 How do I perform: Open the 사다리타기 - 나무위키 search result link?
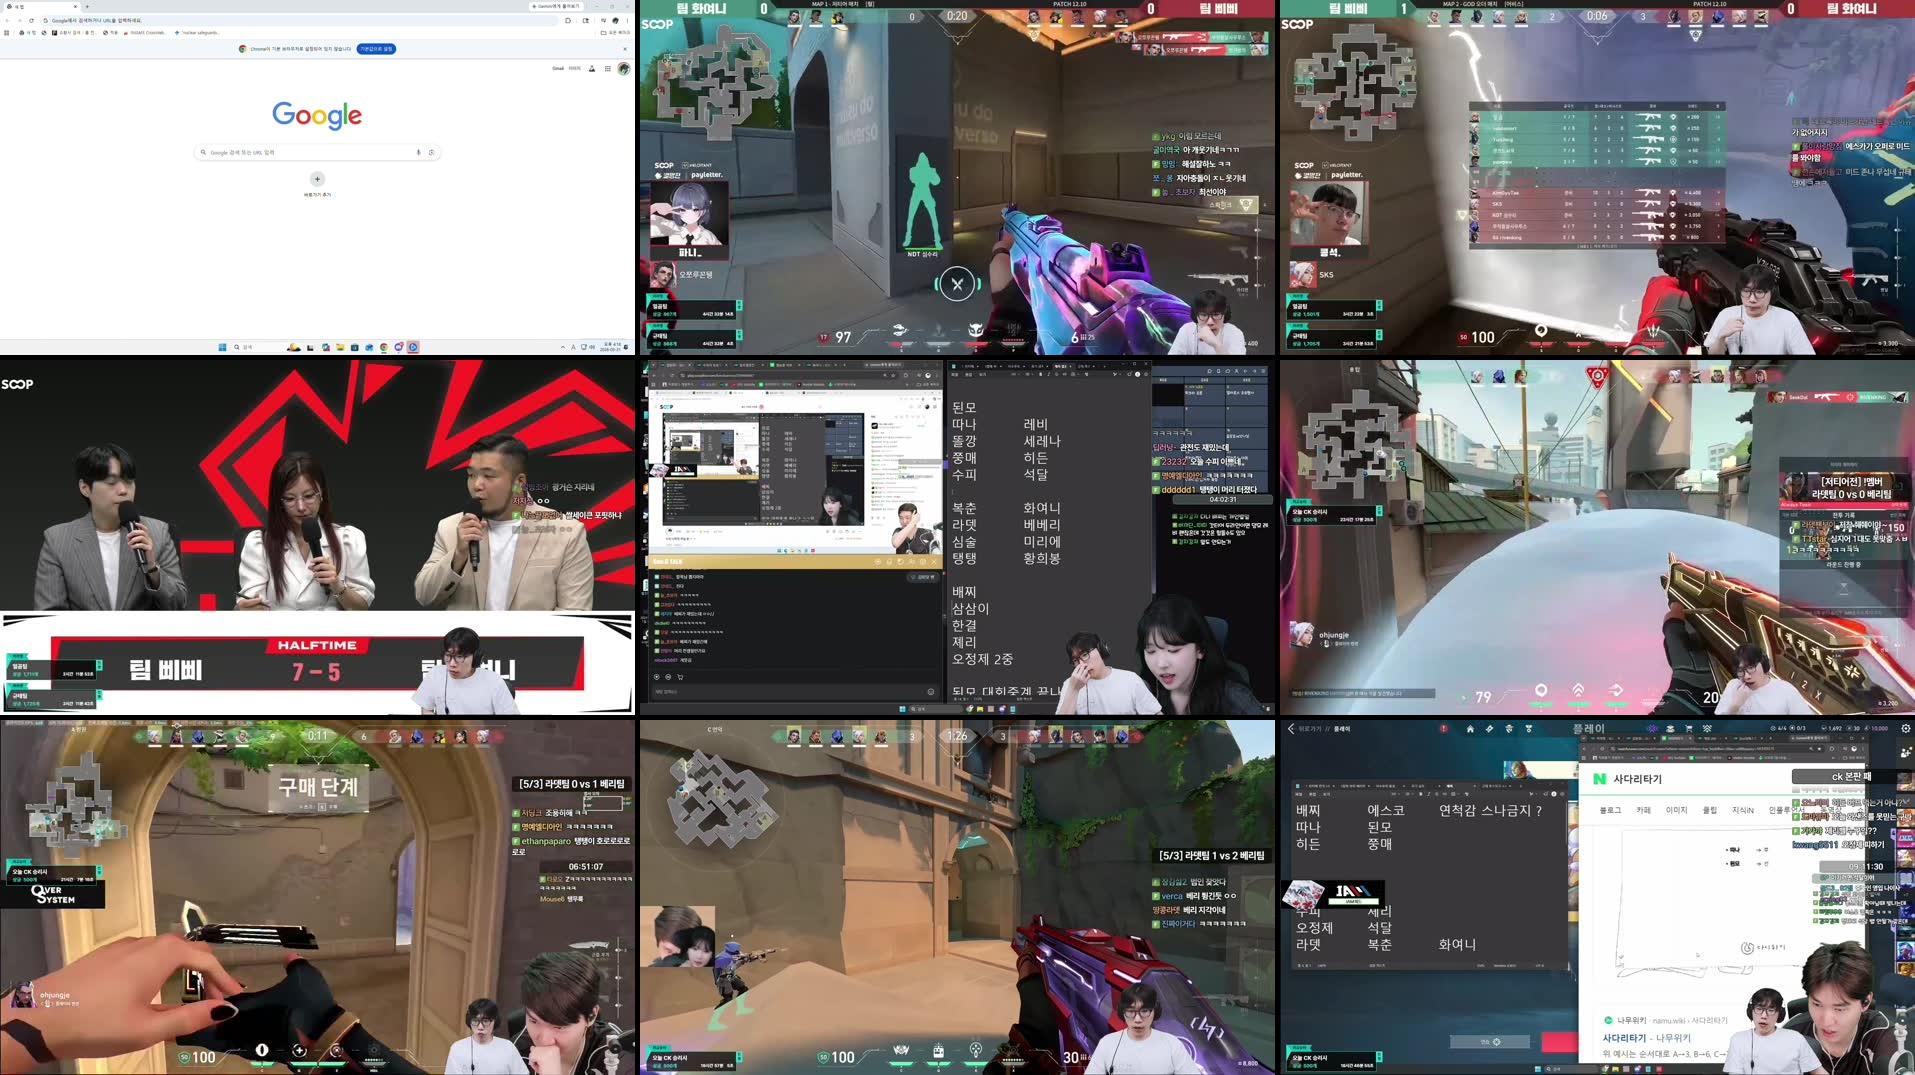coord(1646,1038)
